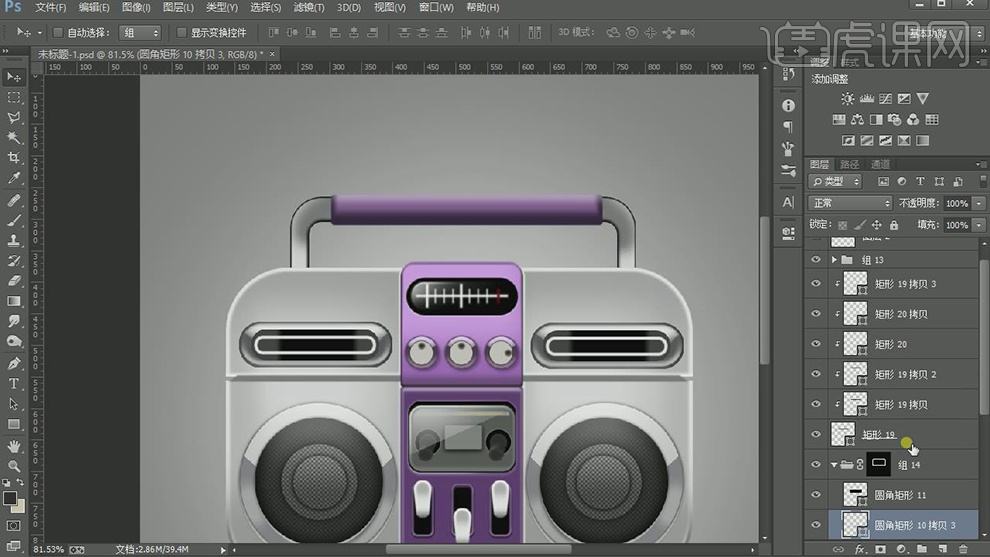The height and width of the screenshot is (557, 990).
Task: Select the 矩形 19 拷贝 2 layer
Action: point(905,375)
